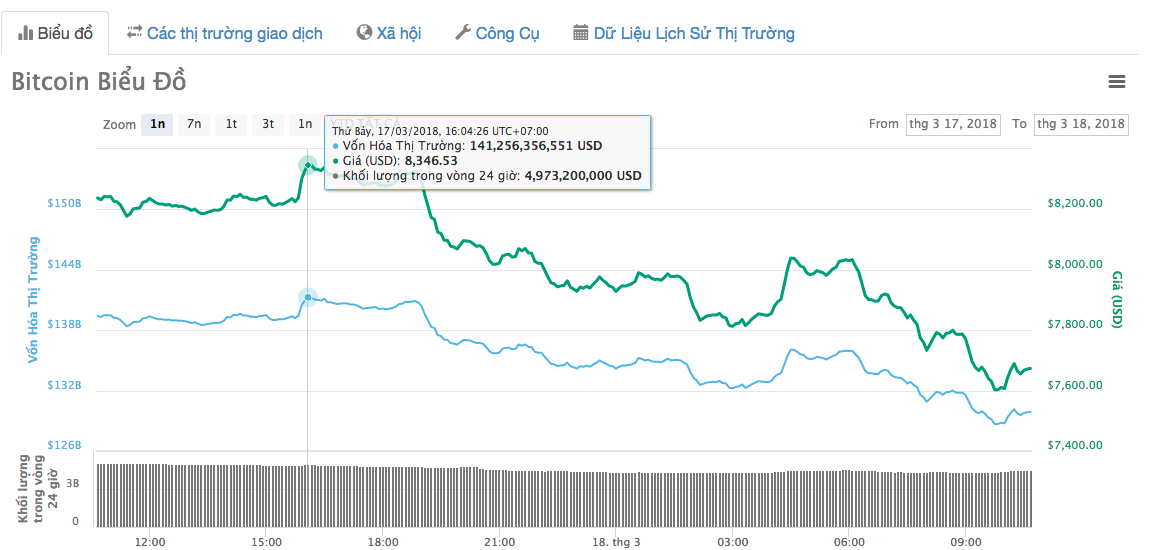This screenshot has height=550, width=1154.
Task: Click the Bitcoin Biểu Đồ heading
Action: pos(99,82)
